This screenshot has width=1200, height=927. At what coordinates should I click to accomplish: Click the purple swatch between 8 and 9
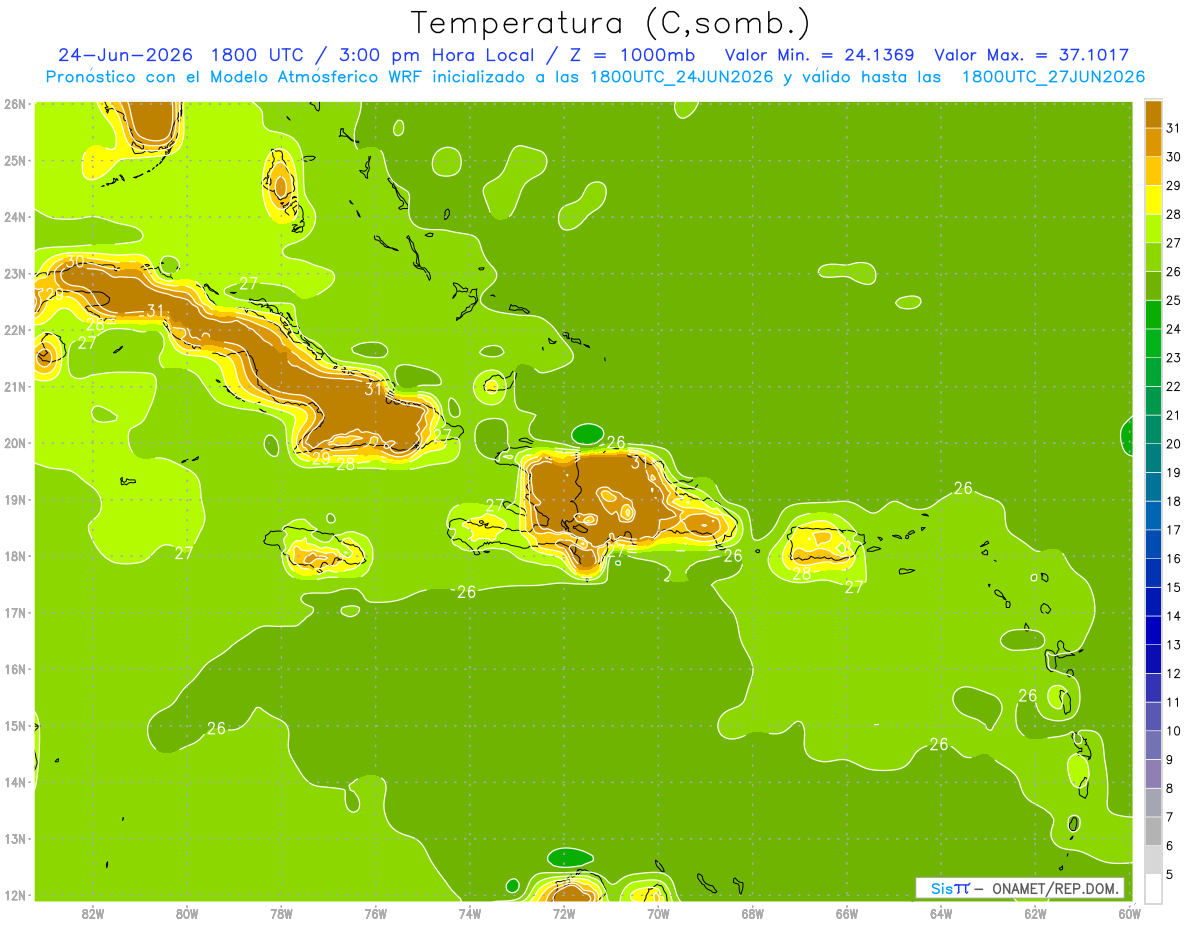(x=1153, y=774)
